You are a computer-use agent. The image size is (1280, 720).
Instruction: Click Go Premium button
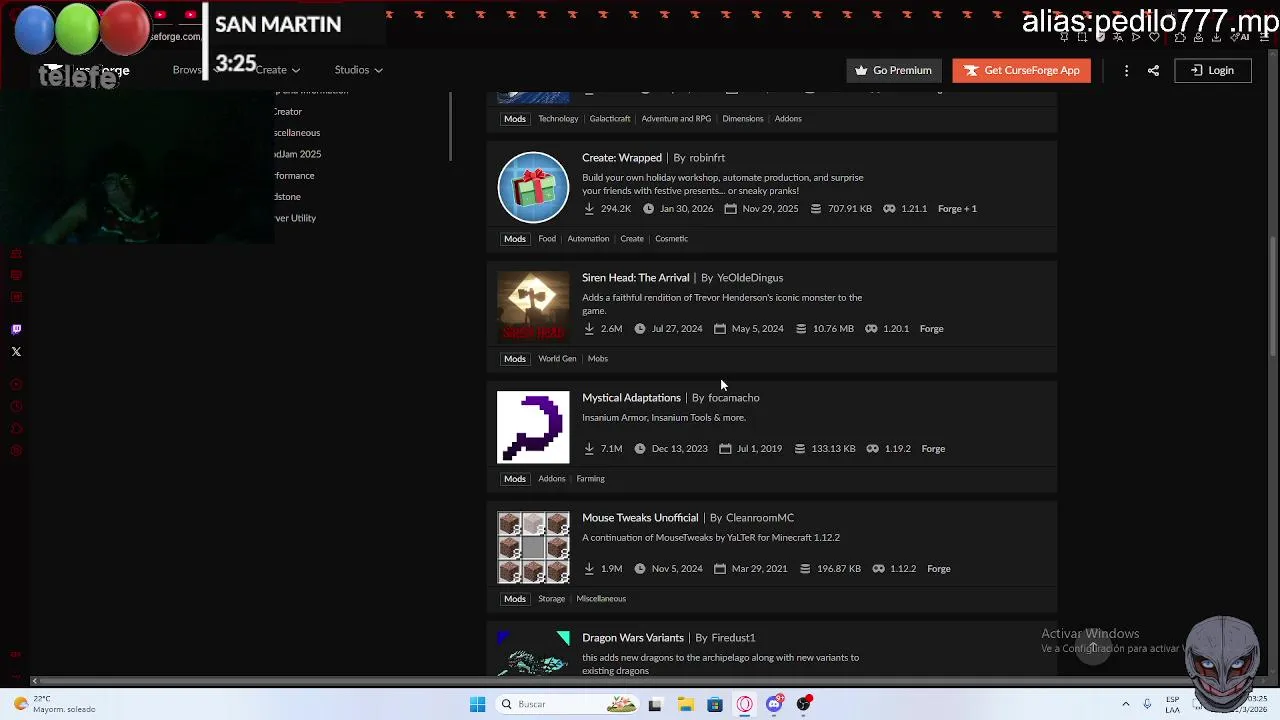pyautogui.click(x=893, y=70)
